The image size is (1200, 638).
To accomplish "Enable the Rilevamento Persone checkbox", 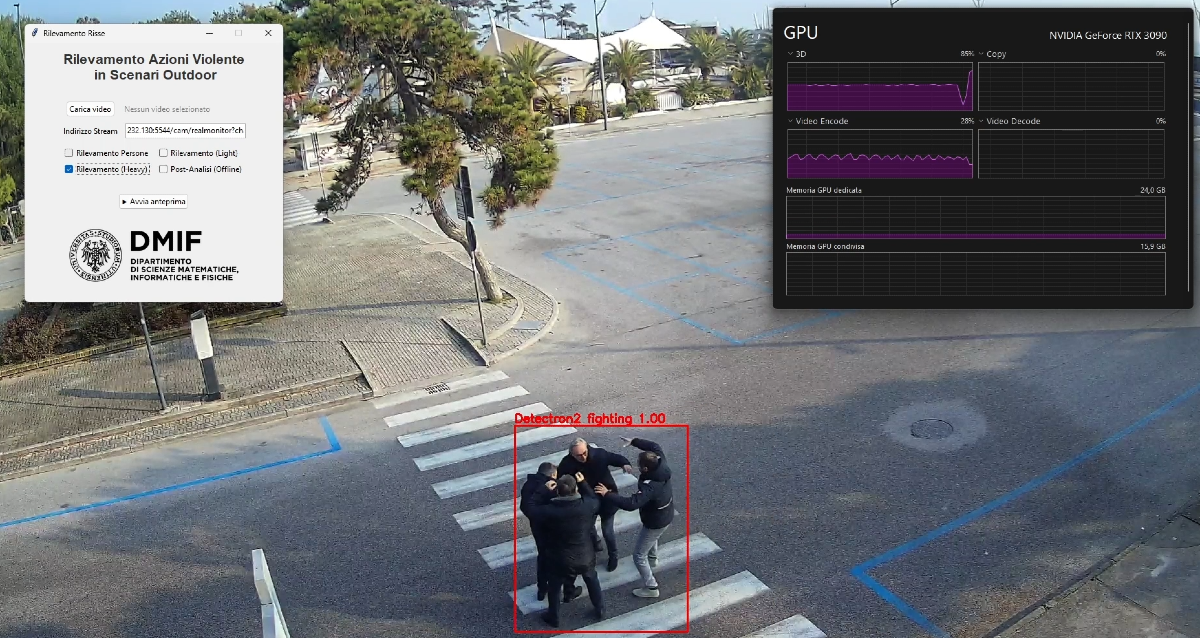I will (69, 153).
